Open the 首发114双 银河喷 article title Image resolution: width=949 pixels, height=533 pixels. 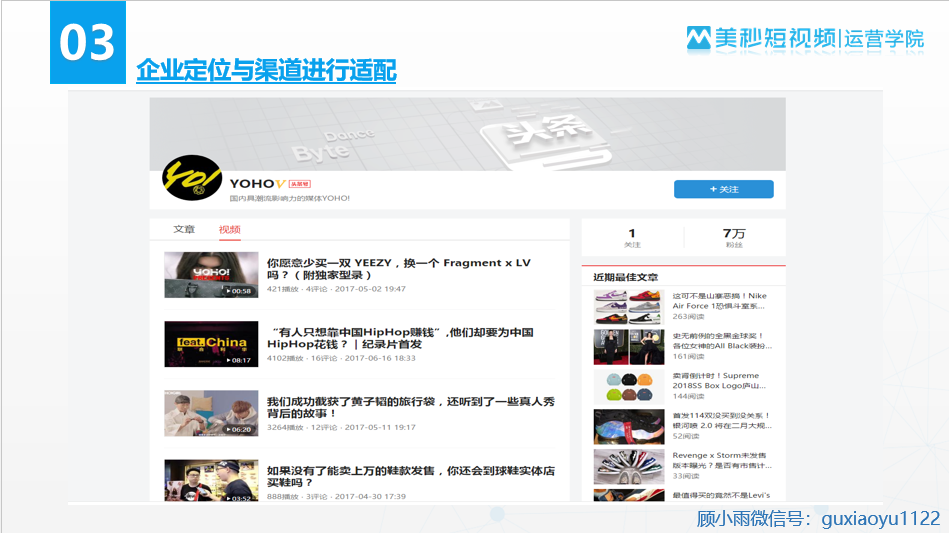tap(722, 420)
